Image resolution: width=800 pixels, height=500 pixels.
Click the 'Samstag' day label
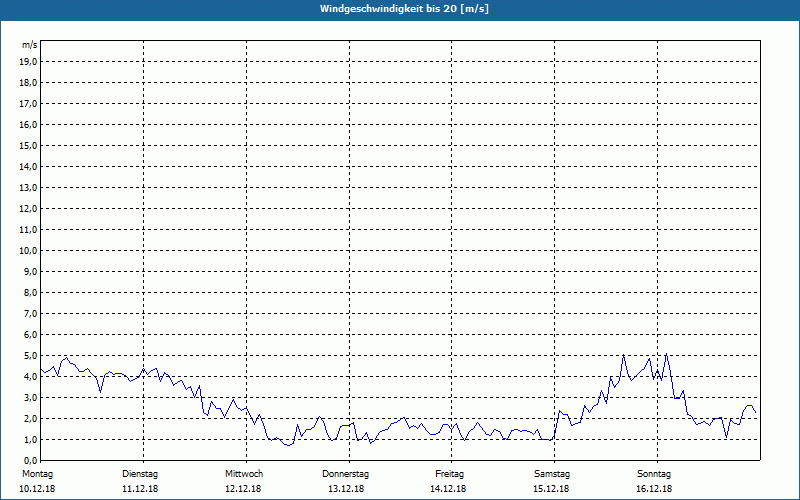click(552, 474)
